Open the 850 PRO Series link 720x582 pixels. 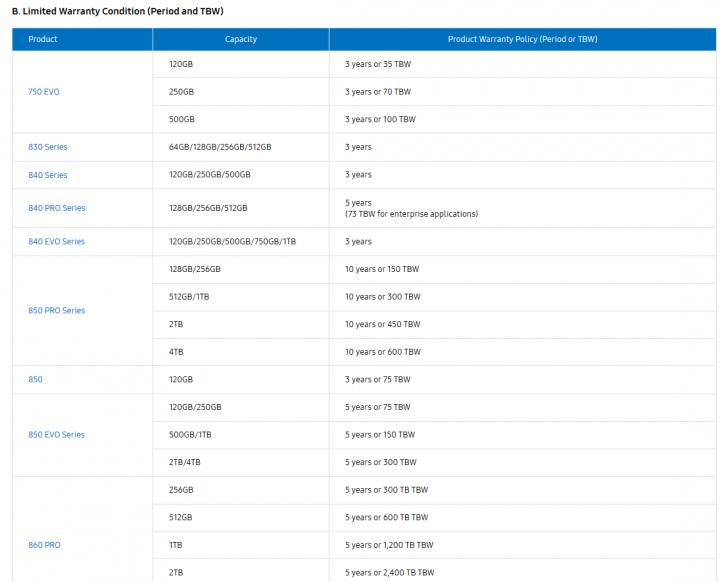tap(56, 311)
